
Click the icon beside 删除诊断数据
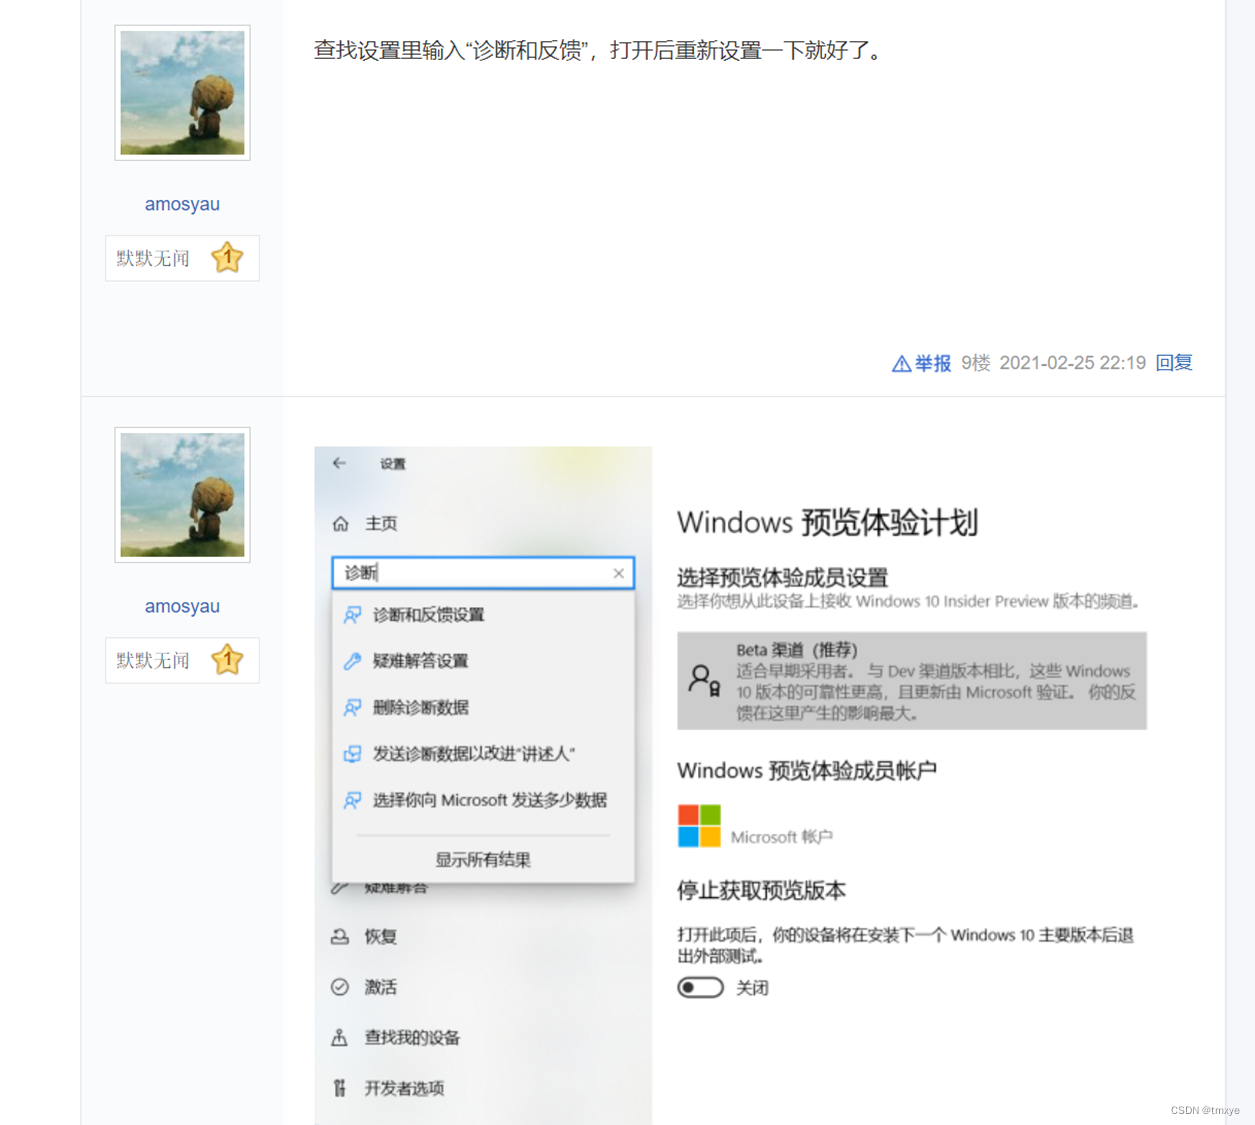coord(352,708)
